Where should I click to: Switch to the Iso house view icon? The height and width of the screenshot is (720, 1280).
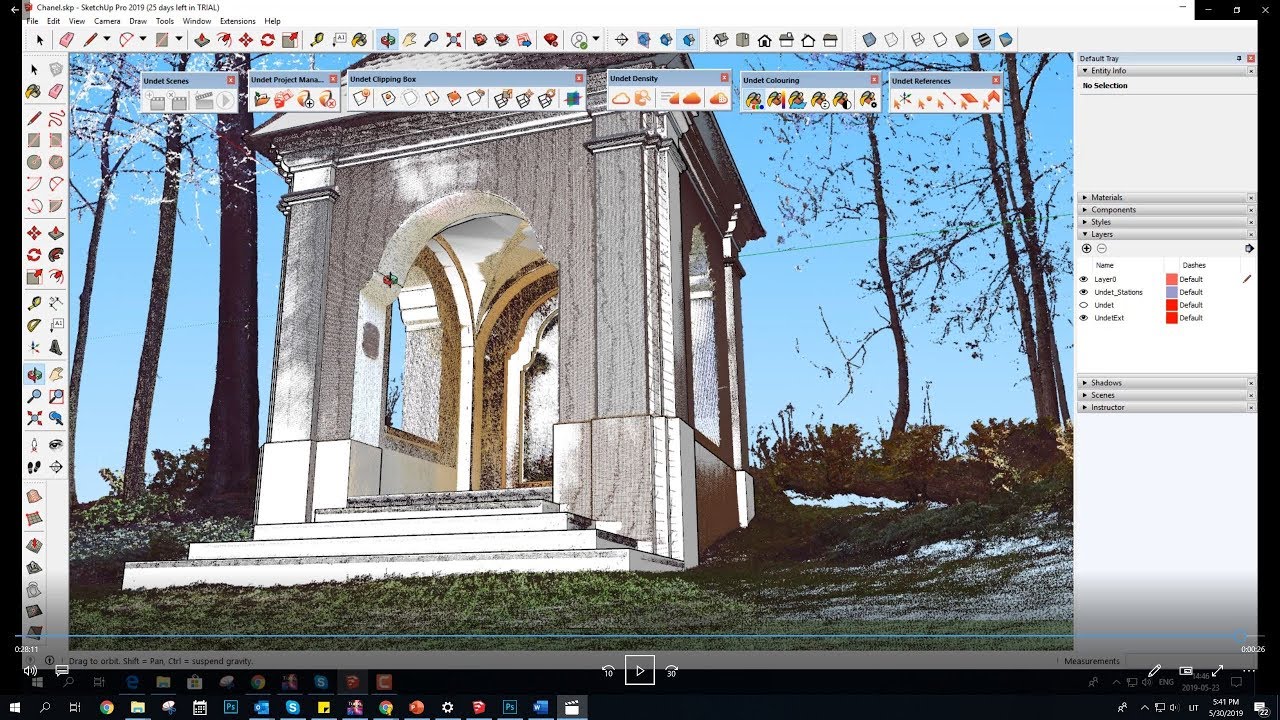[720, 40]
